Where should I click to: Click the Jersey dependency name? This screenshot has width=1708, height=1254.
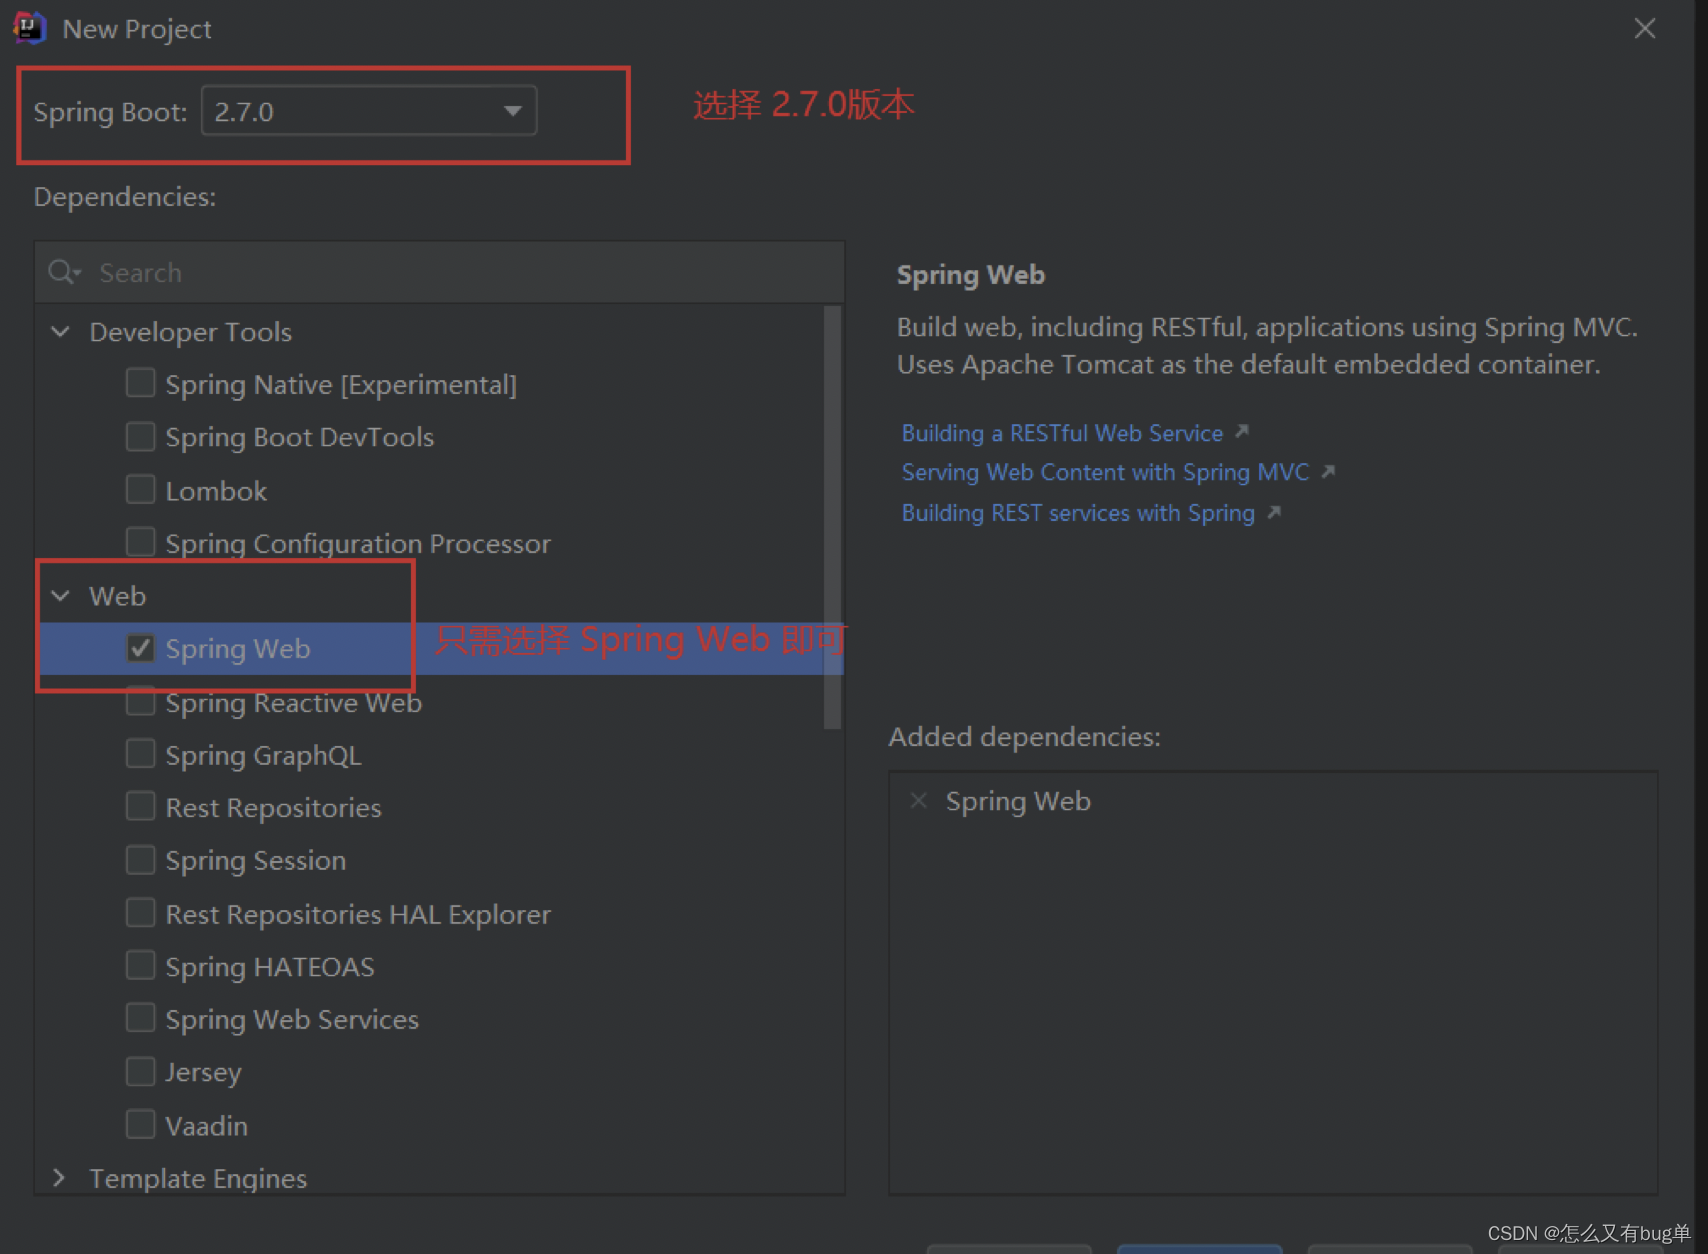[203, 1073]
